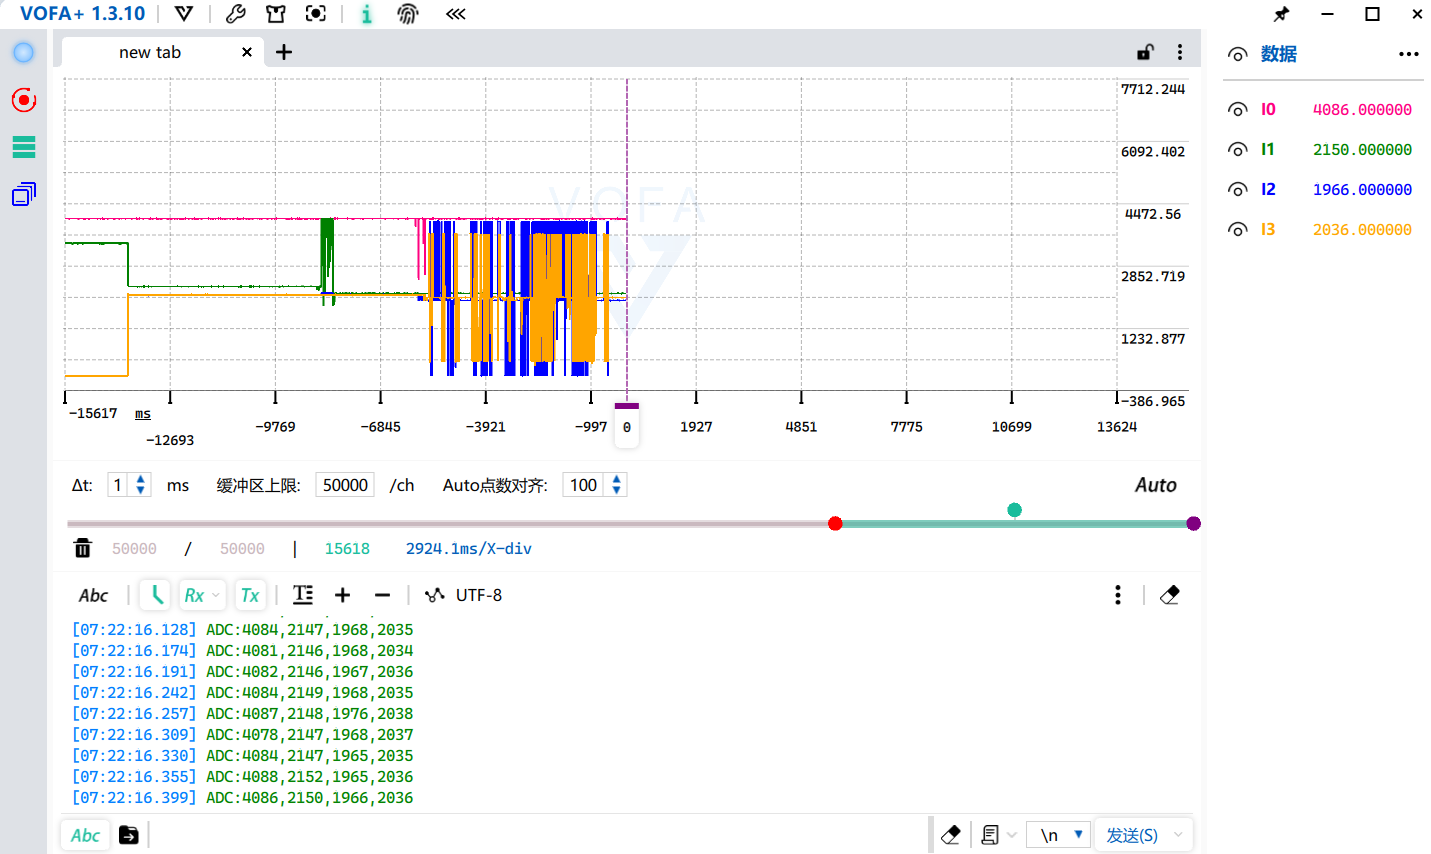Decrease font size with minus icon
1431x854 pixels.
(382, 595)
